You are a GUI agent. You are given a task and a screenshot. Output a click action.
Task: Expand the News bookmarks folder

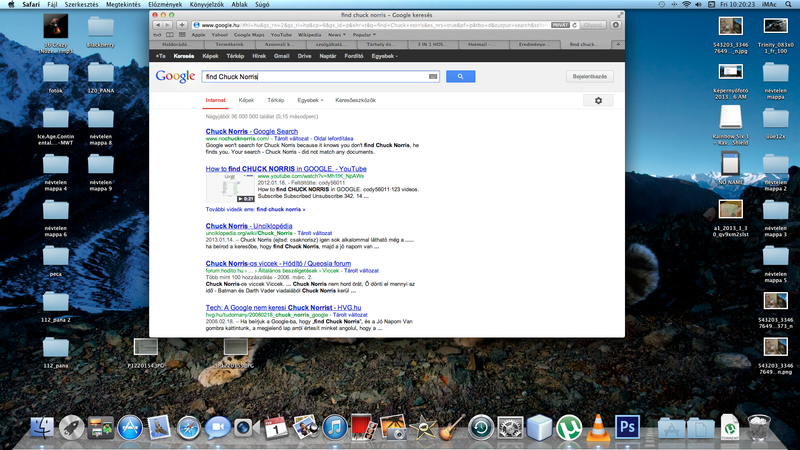coord(336,35)
